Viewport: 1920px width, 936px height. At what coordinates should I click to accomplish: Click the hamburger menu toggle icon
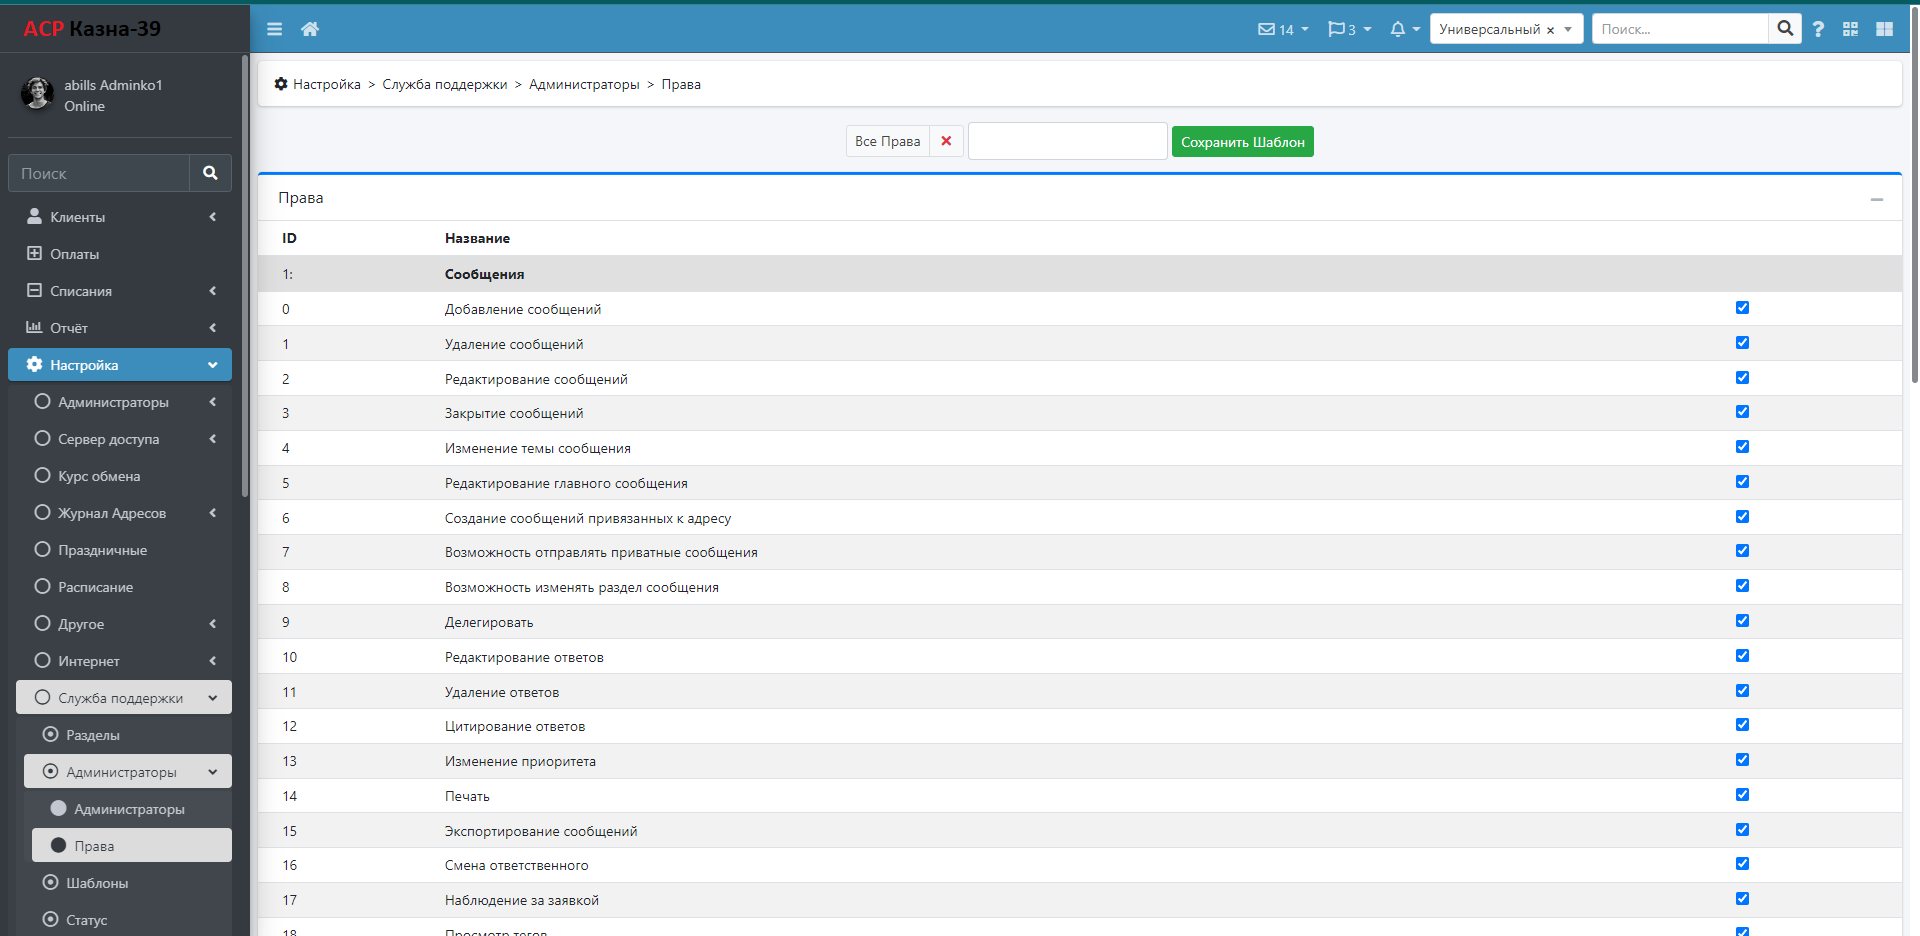pyautogui.click(x=274, y=29)
